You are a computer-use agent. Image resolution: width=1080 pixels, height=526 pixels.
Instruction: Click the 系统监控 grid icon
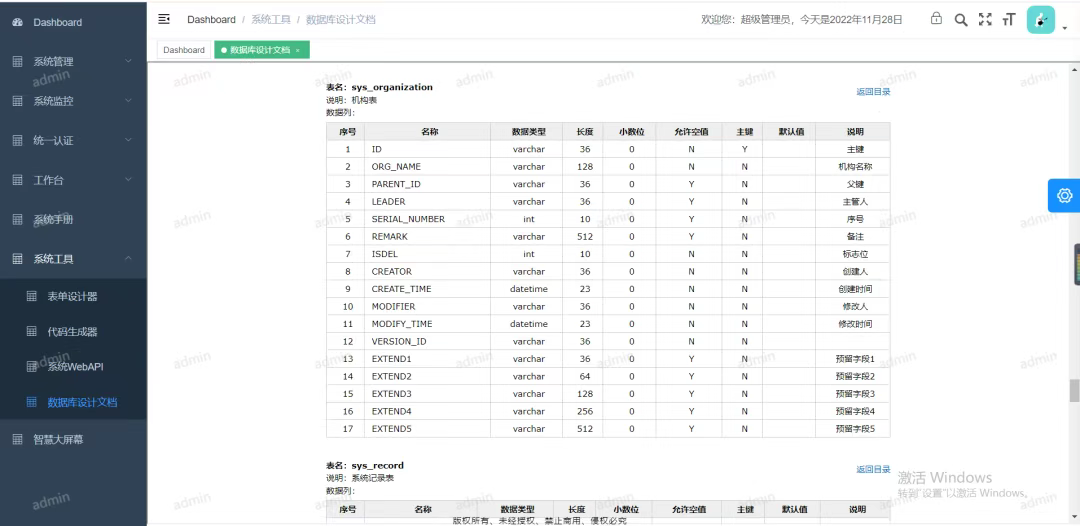coord(18,101)
